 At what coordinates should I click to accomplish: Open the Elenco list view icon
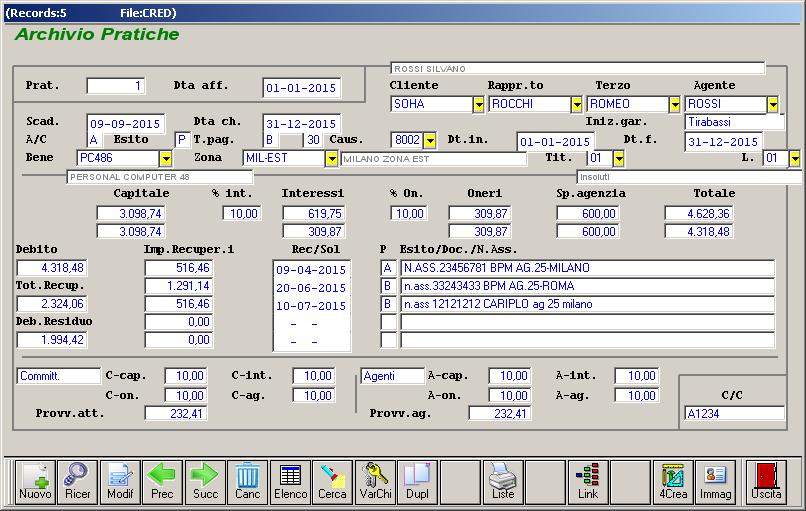[290, 482]
